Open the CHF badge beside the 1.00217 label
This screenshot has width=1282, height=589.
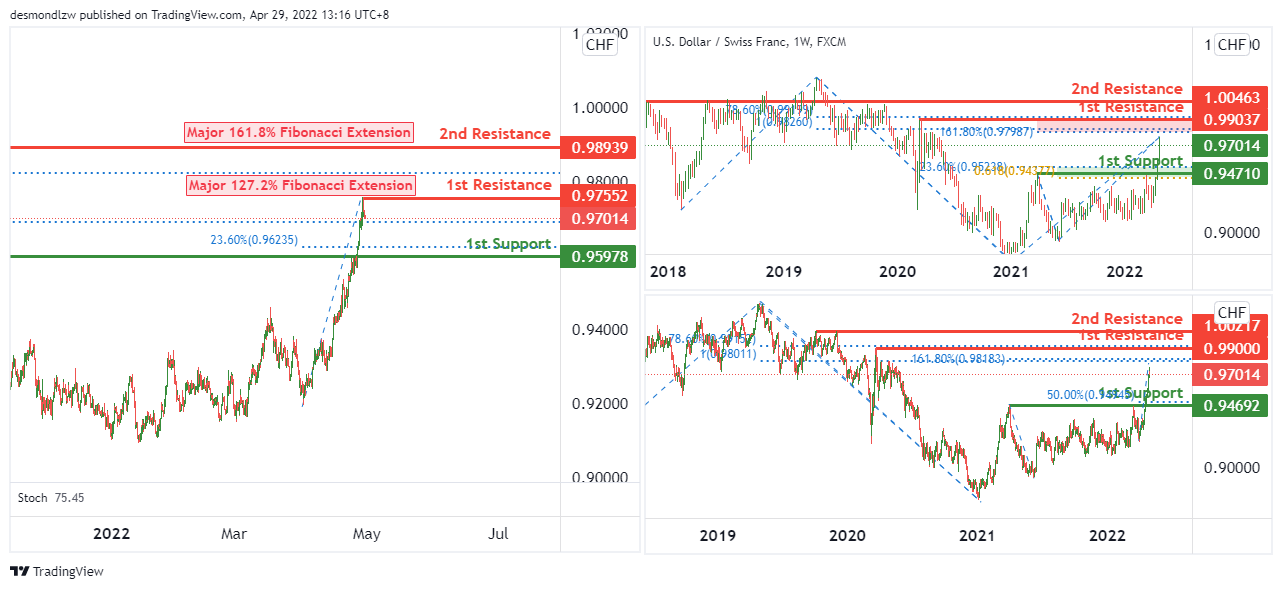(x=1232, y=312)
